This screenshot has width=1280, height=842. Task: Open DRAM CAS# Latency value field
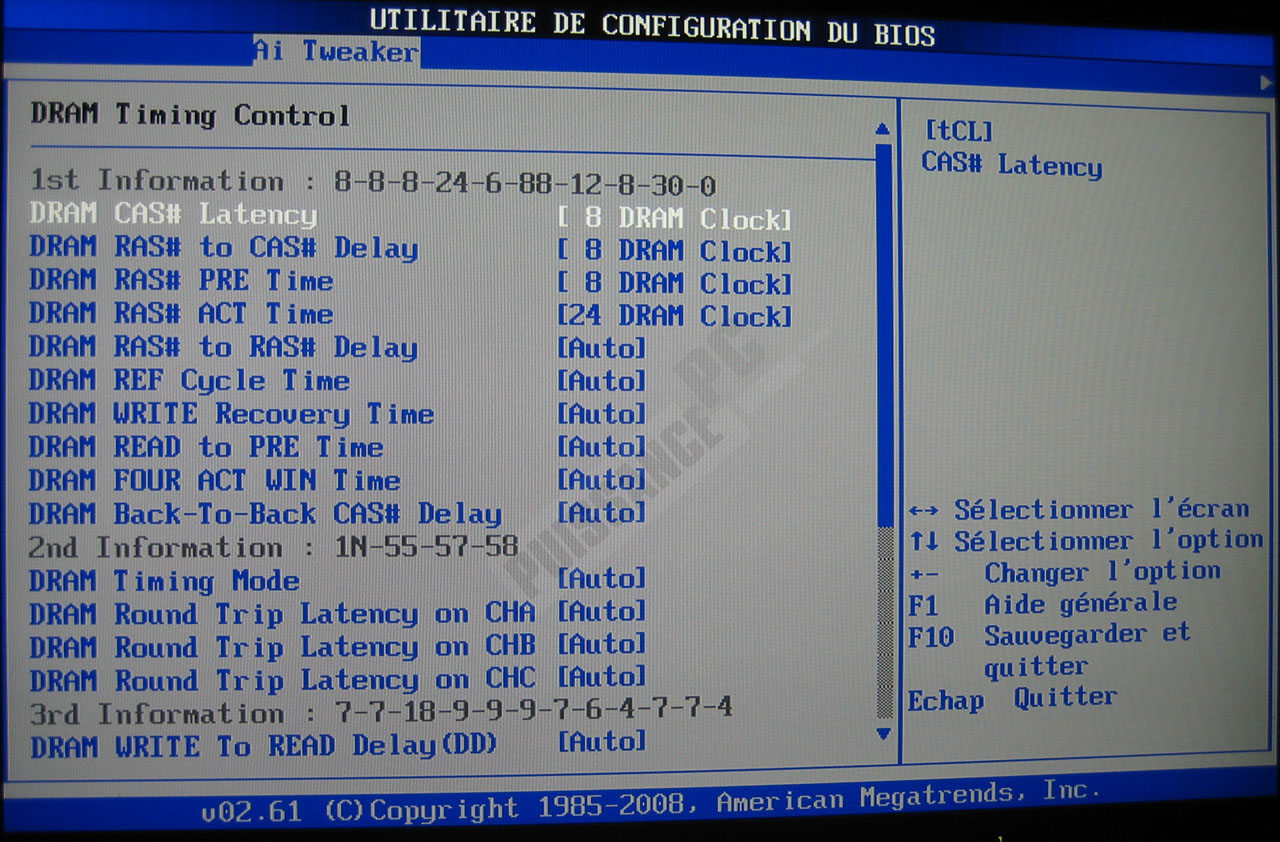[x=674, y=219]
